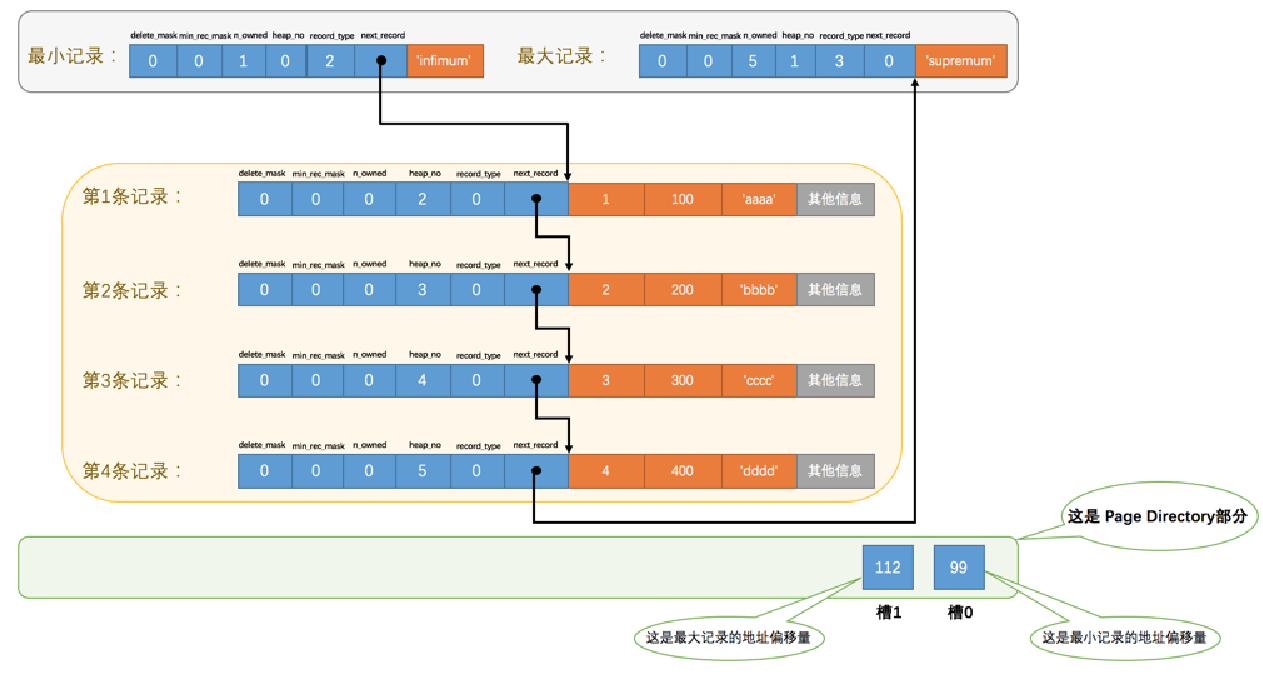Select the 最大记录 label

562,56
